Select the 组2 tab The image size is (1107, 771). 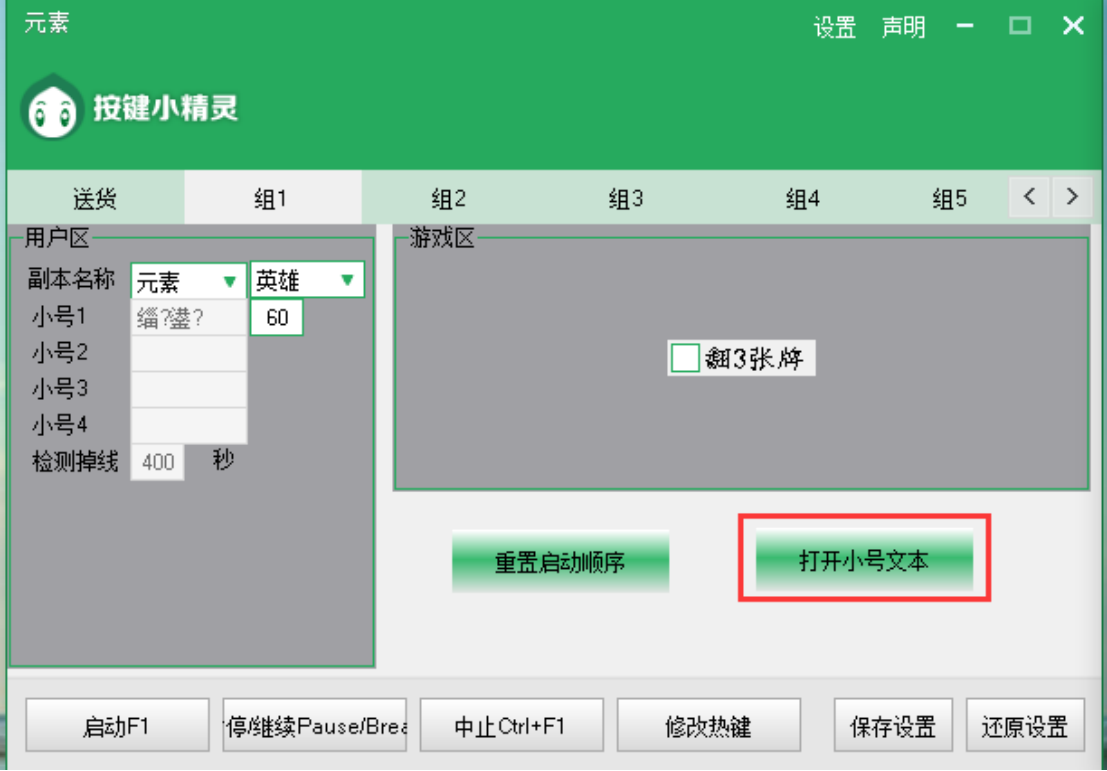click(448, 198)
